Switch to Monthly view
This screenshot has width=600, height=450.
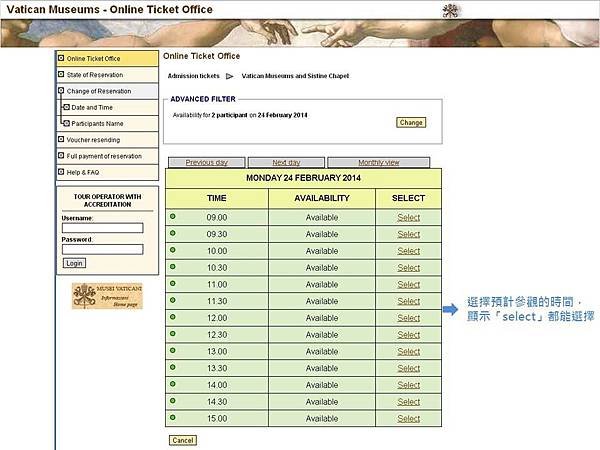point(379,163)
